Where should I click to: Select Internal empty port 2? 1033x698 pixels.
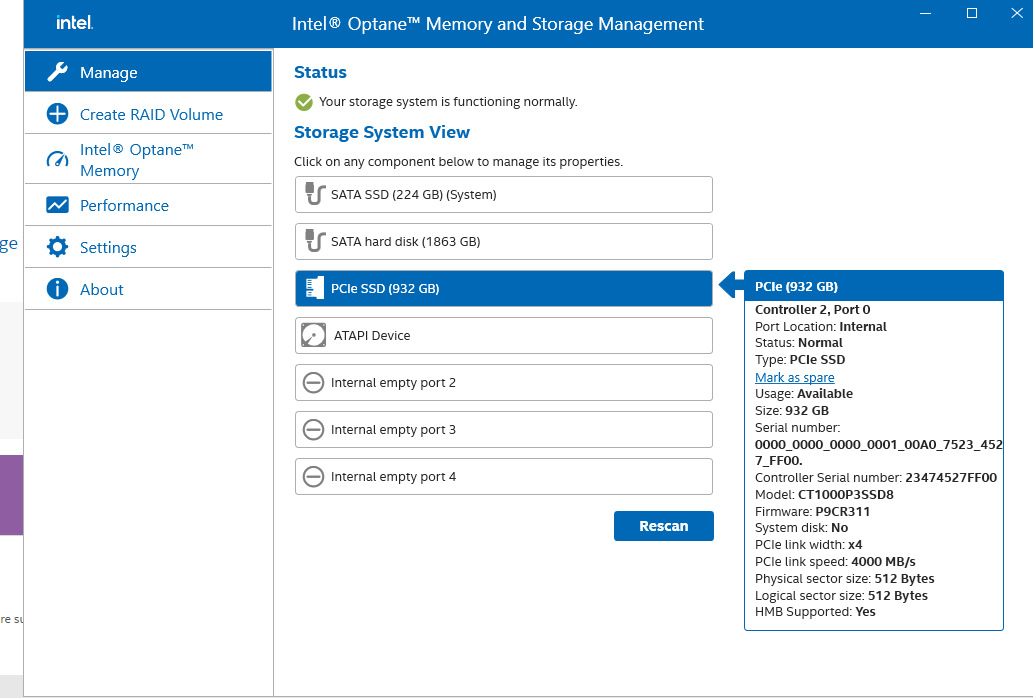(x=503, y=382)
